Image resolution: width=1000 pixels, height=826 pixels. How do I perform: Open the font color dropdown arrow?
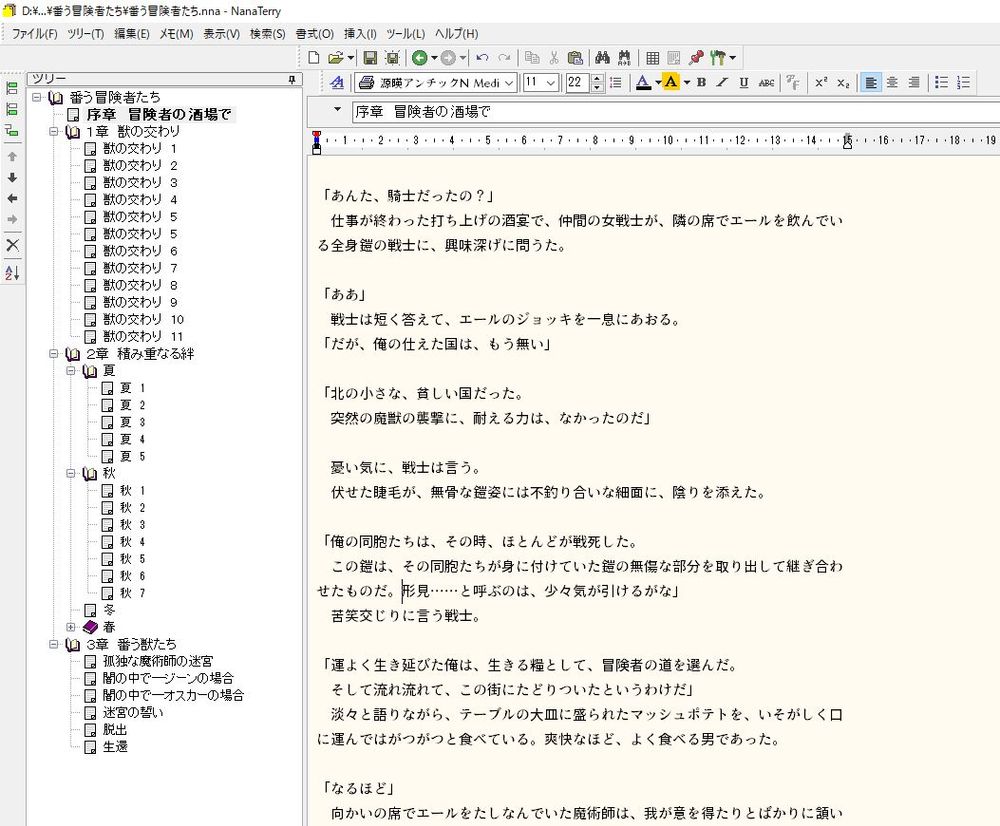point(658,82)
